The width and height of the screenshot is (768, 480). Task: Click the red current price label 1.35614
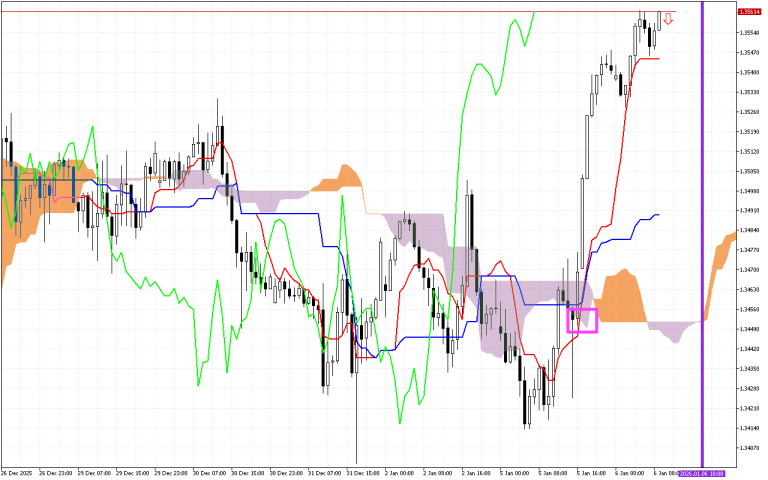(749, 12)
